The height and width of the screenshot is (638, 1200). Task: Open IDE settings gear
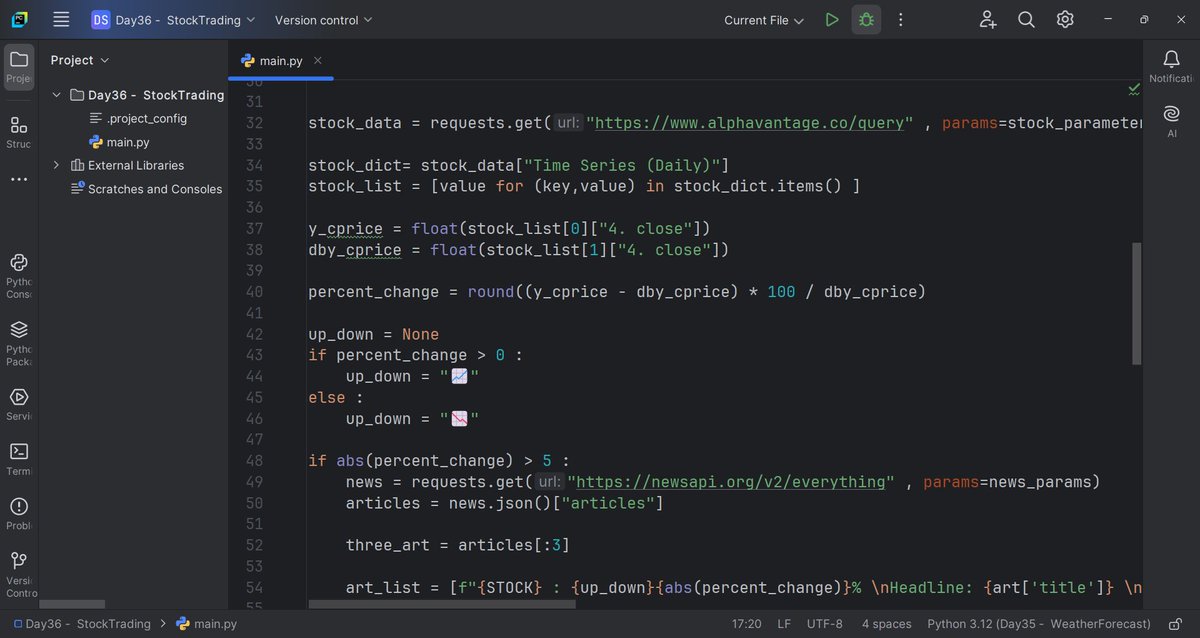(1065, 19)
